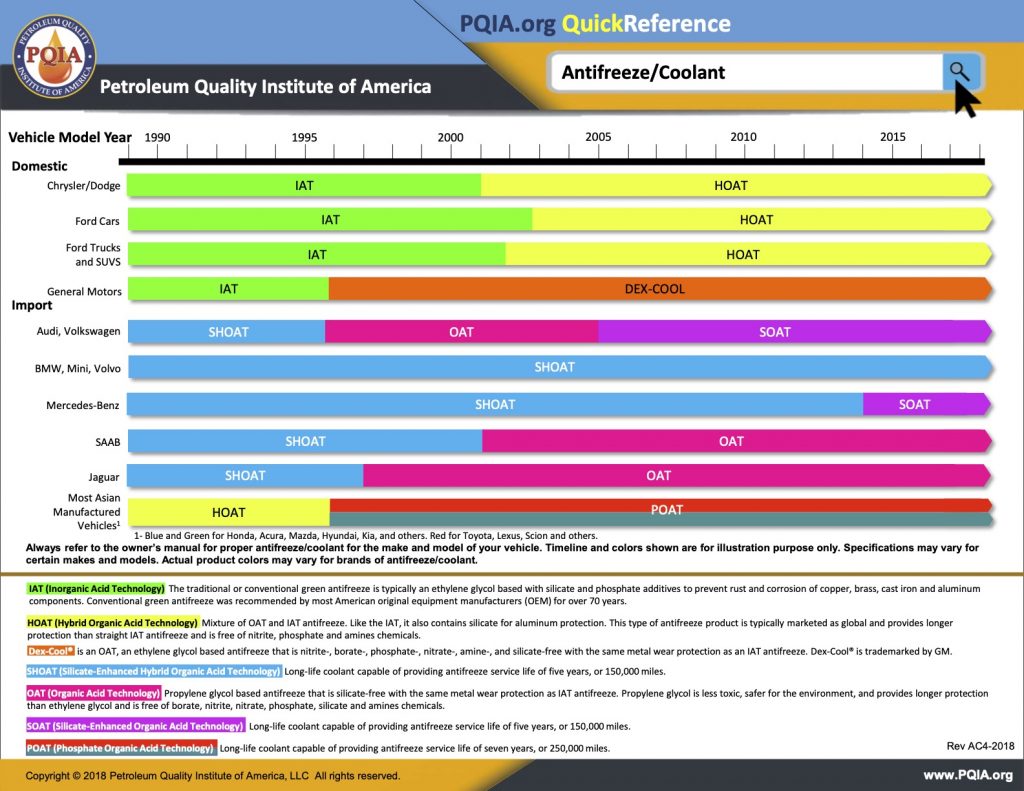Select the BMW, Mini, Volvo SHOAT bar
Viewport: 1024px width, 791px height.
[x=560, y=367]
